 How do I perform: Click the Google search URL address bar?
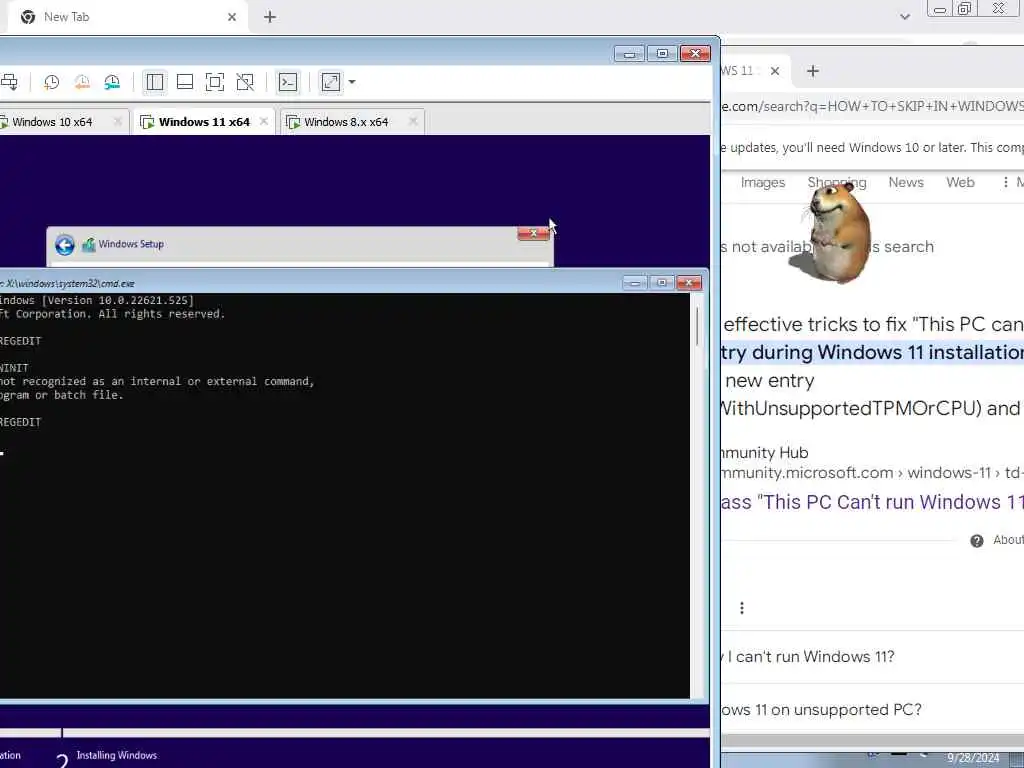click(x=872, y=106)
